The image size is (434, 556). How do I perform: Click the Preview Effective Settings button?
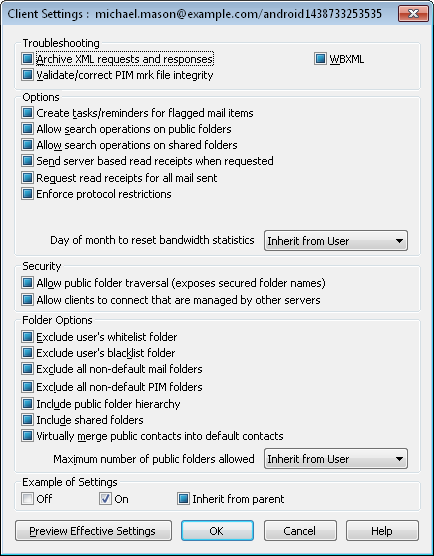(93, 531)
